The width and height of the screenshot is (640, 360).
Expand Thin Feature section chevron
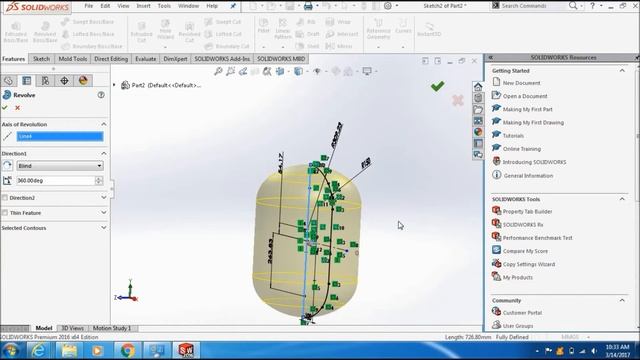[104, 213]
